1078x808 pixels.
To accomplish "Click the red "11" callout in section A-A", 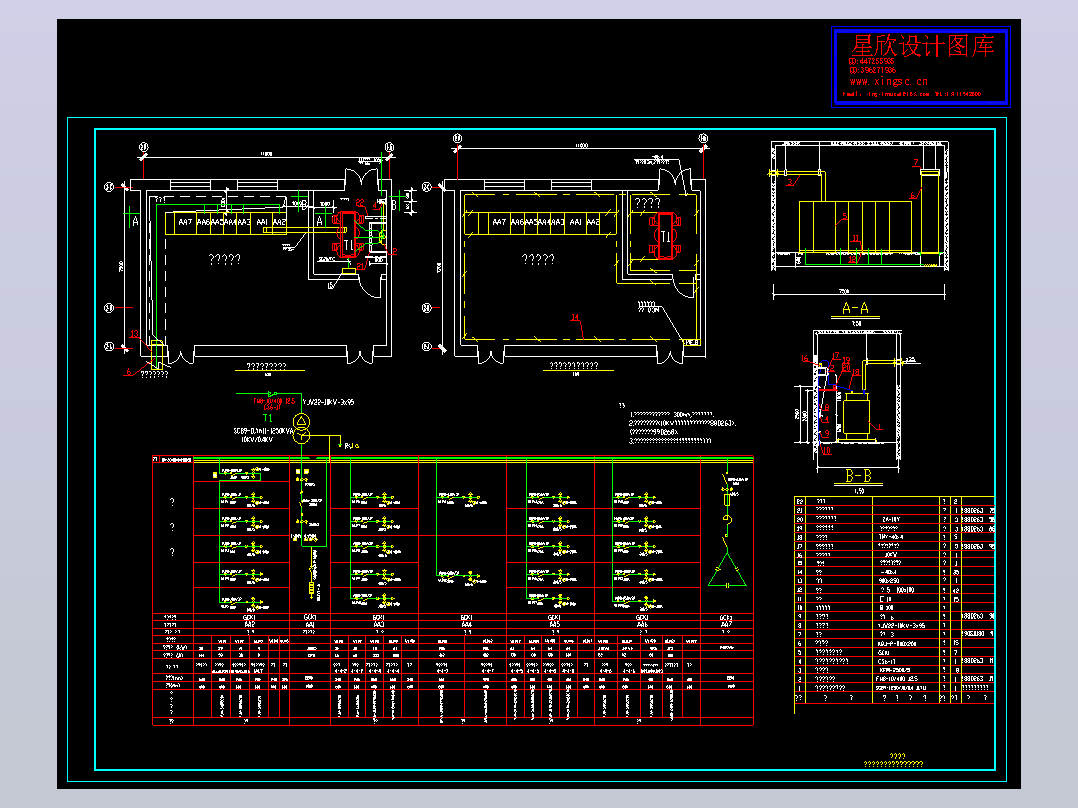I will coord(855,239).
